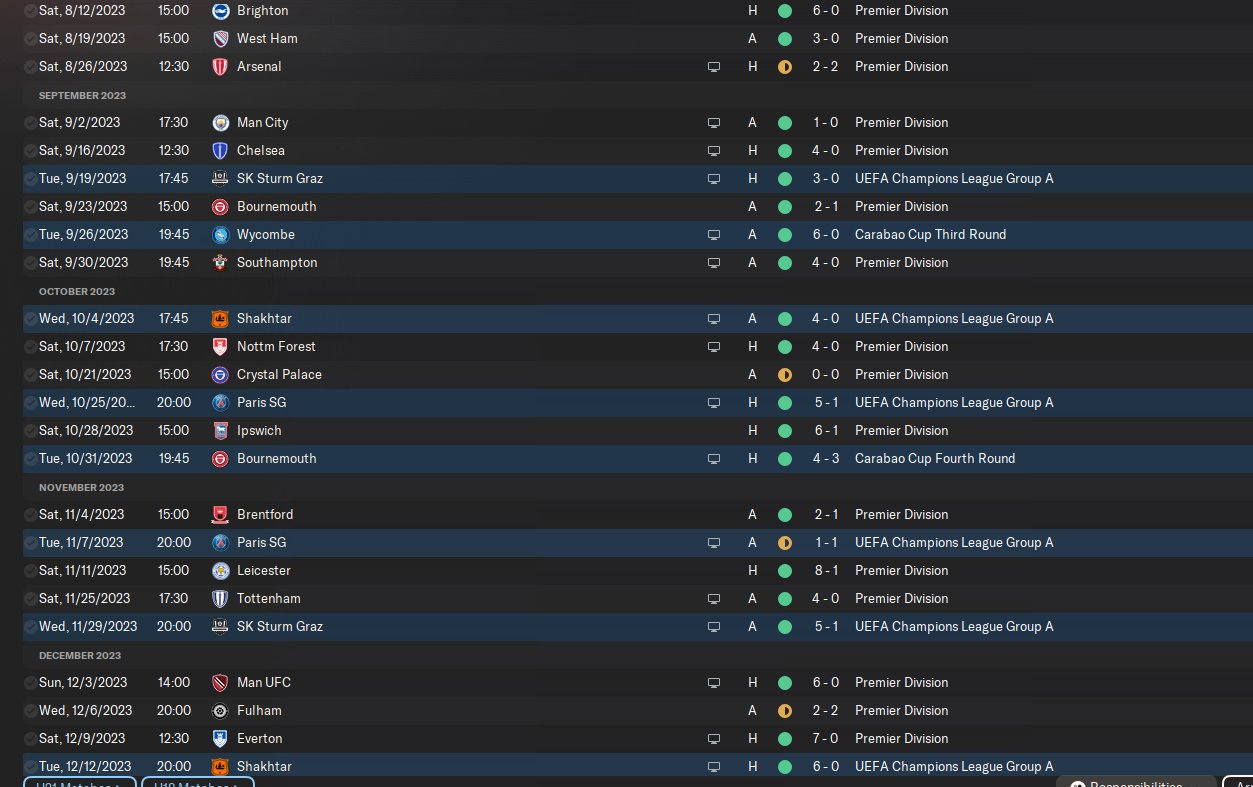
Task: Select the SEPTEMBER 2023 month header
Action: click(x=82, y=96)
